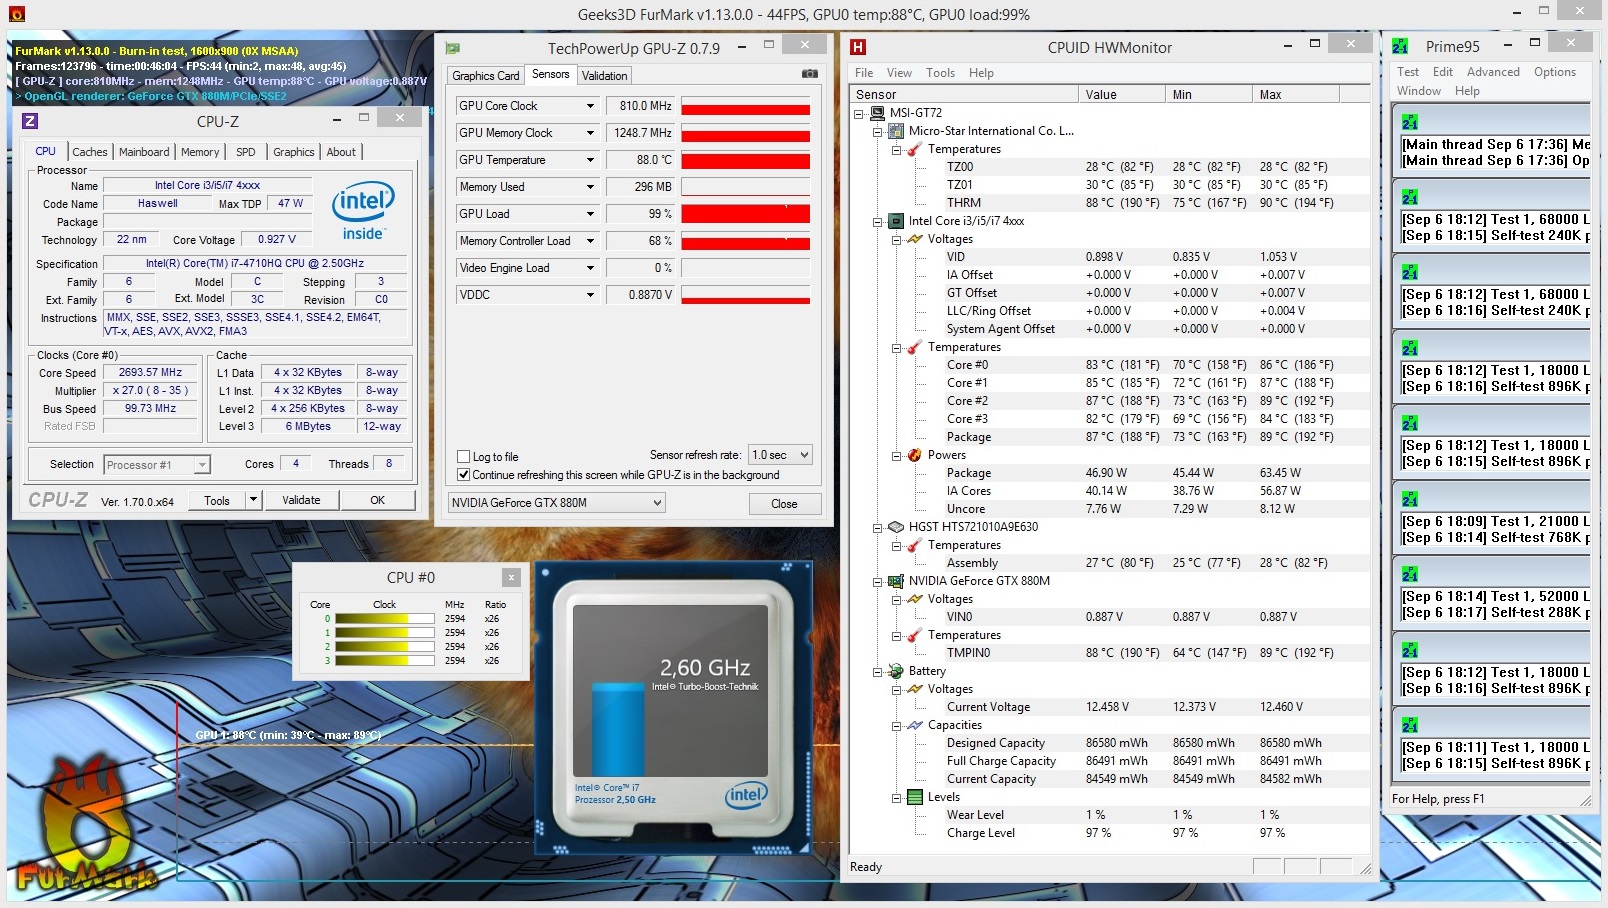Click the card icon beside NVIDIA GeForce GTX 880M node
1608x908 pixels.
tap(896, 581)
